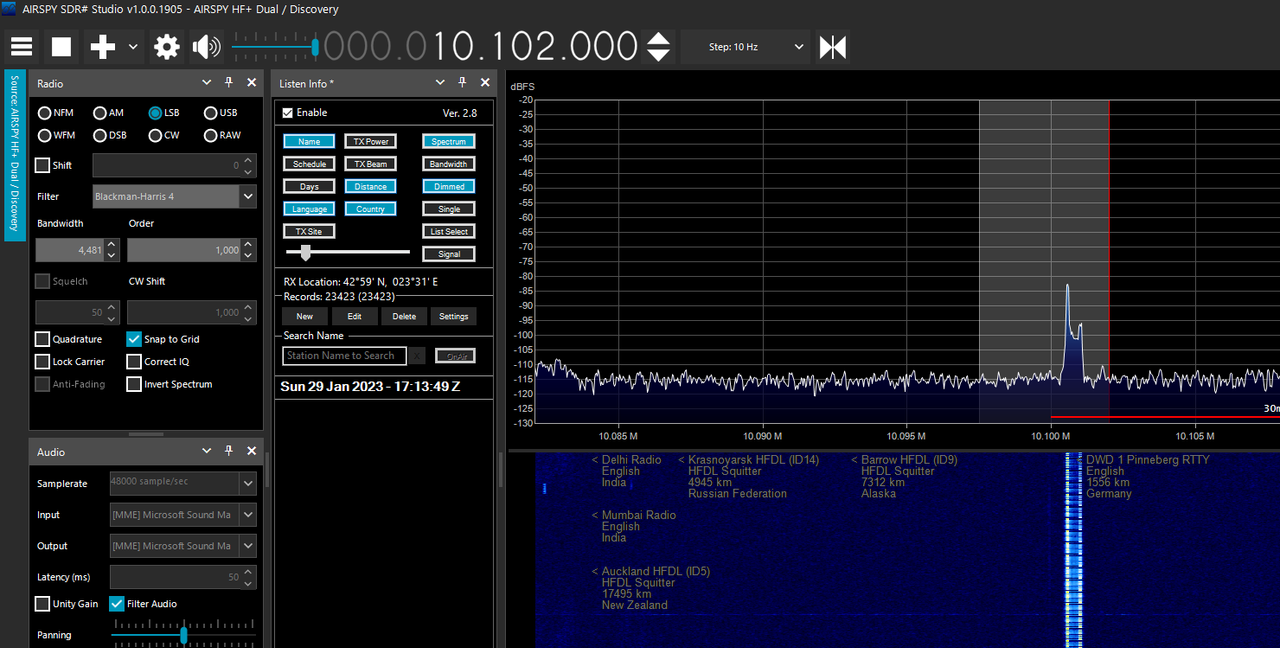Enable the Lock Carrier checkbox
The height and width of the screenshot is (648, 1280).
(x=42, y=361)
